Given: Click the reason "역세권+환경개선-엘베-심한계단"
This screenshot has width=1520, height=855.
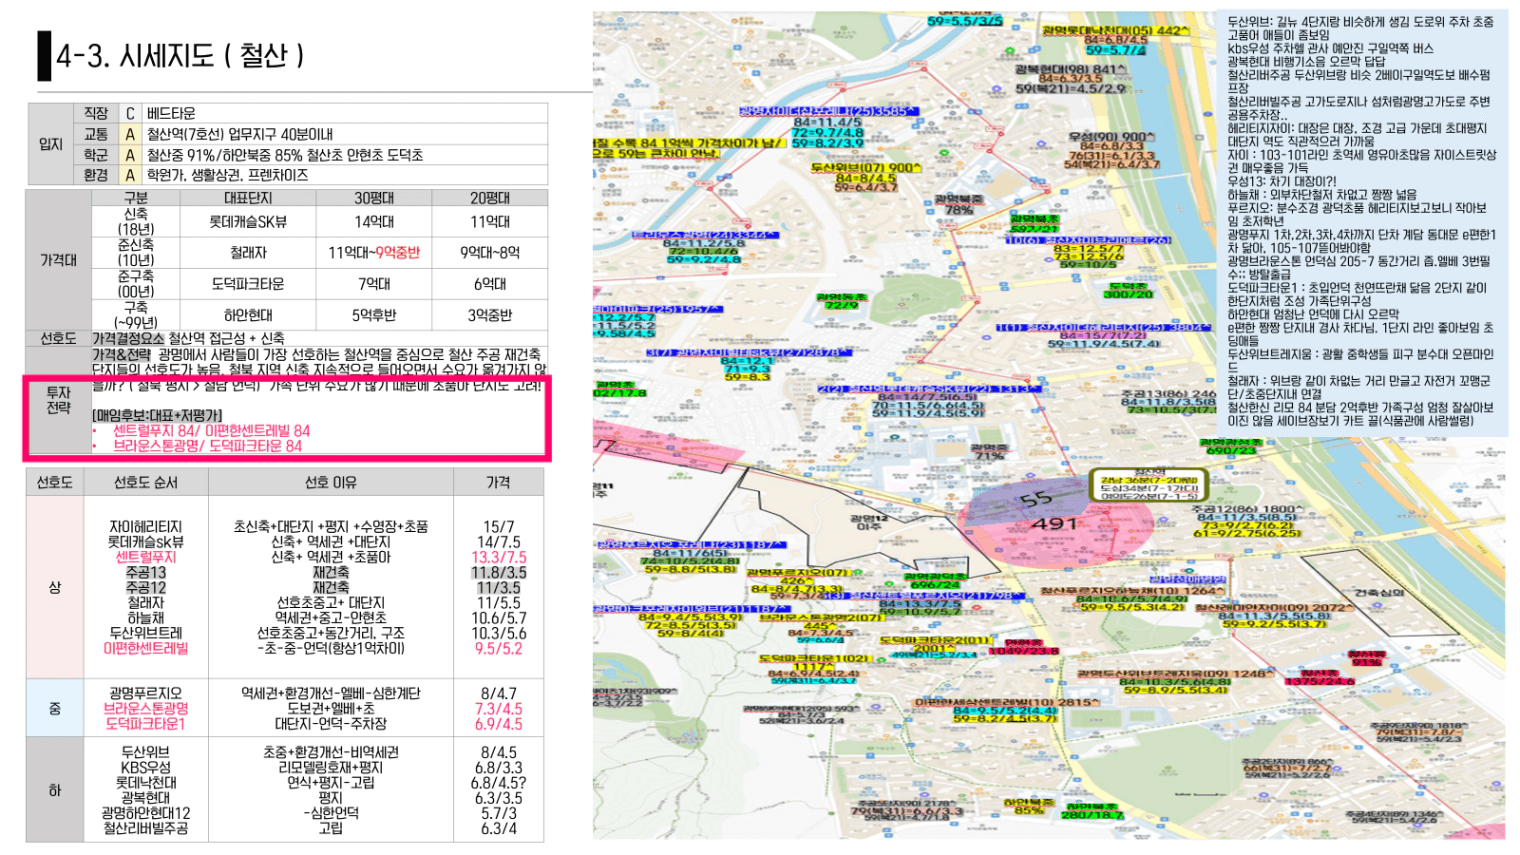Looking at the screenshot, I should coord(331,693).
